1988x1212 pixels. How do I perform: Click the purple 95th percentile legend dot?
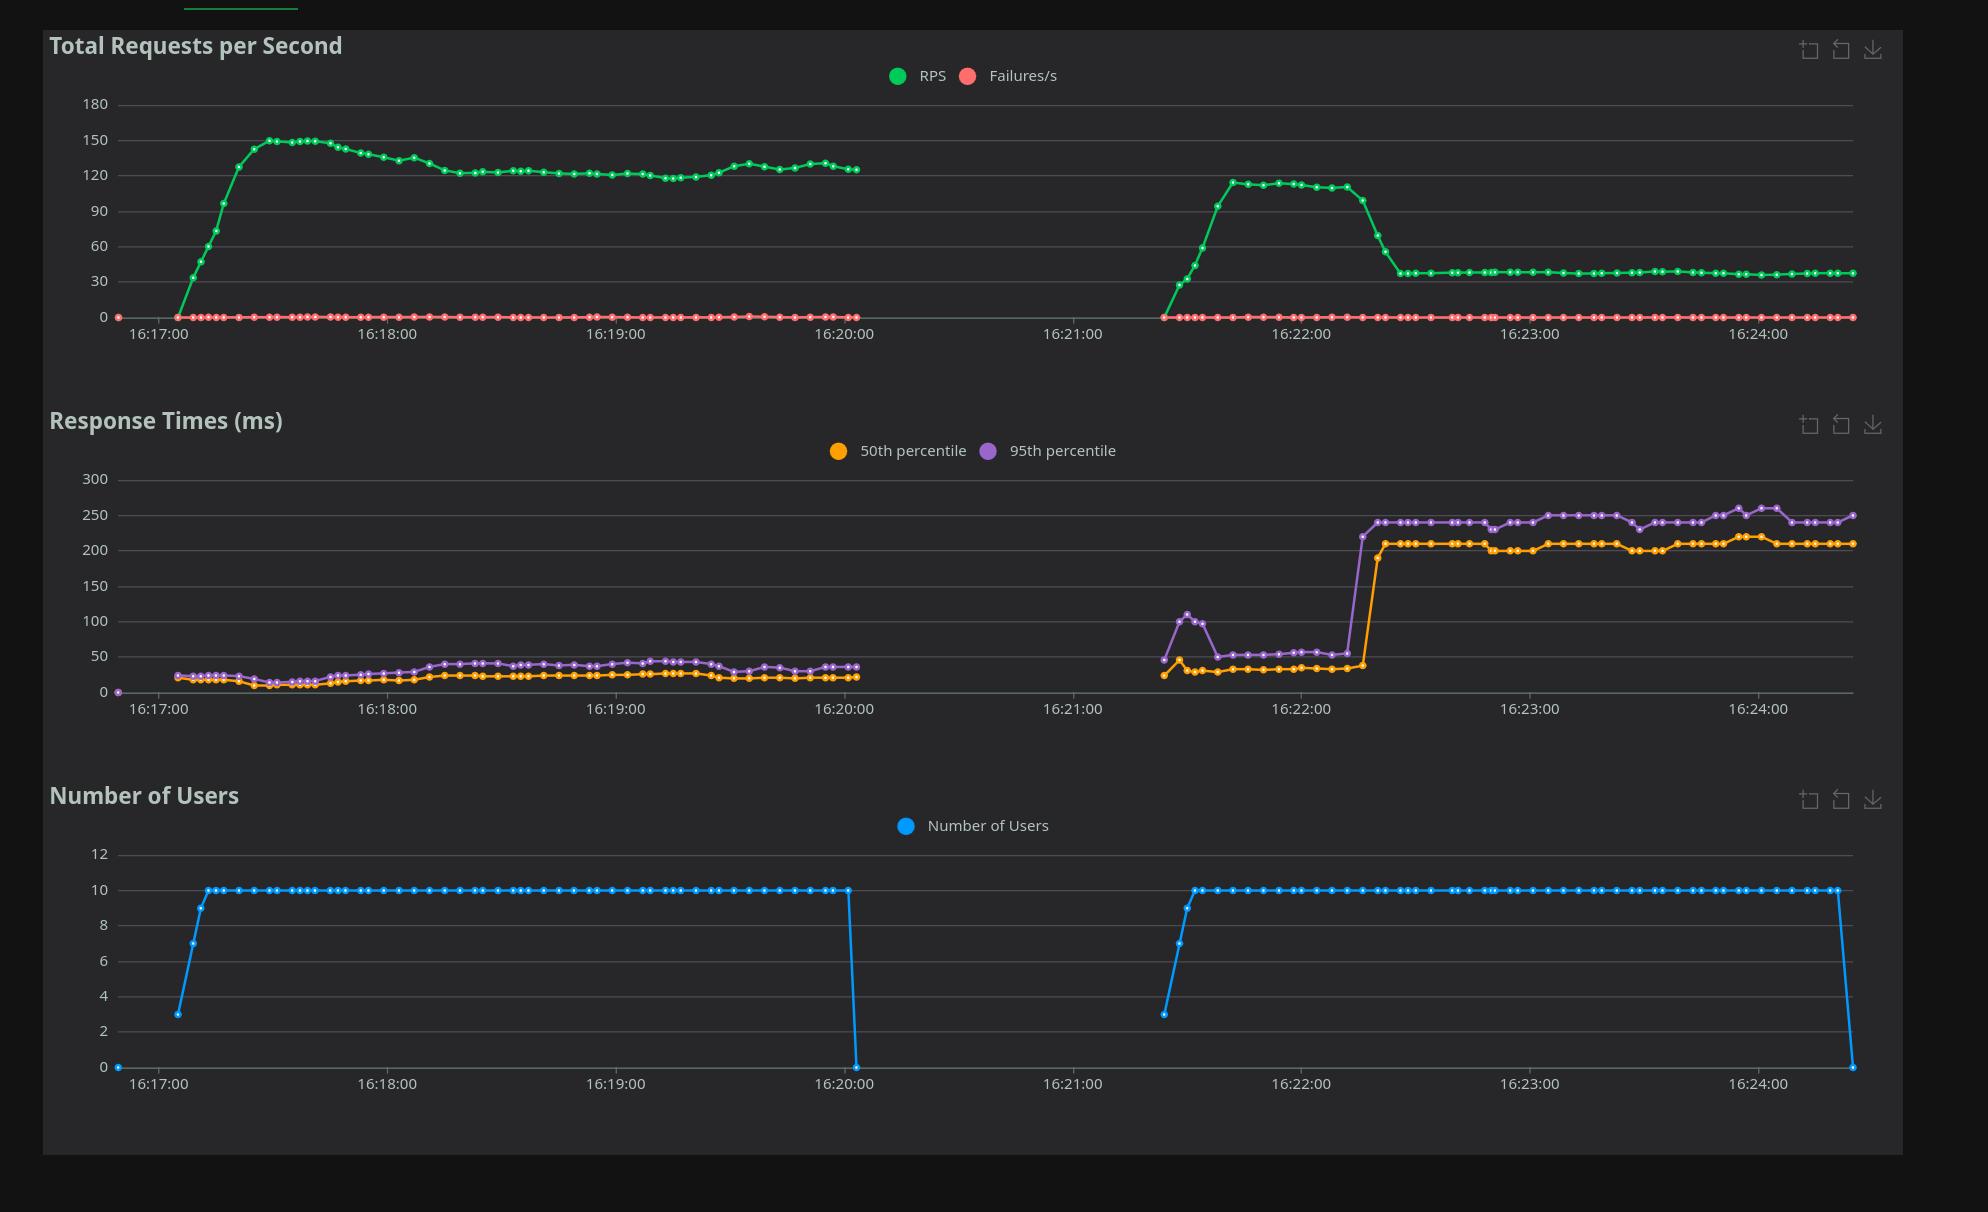pos(988,451)
